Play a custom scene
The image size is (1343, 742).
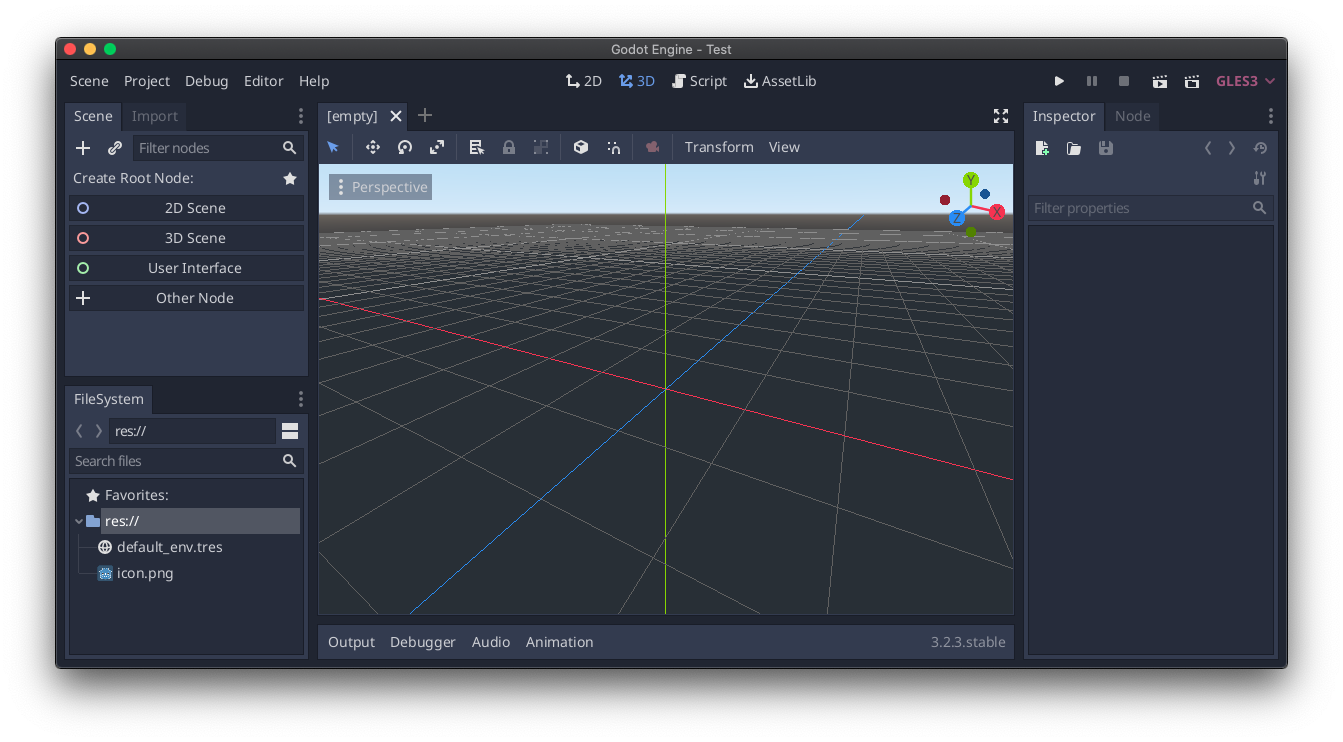[x=1192, y=81]
